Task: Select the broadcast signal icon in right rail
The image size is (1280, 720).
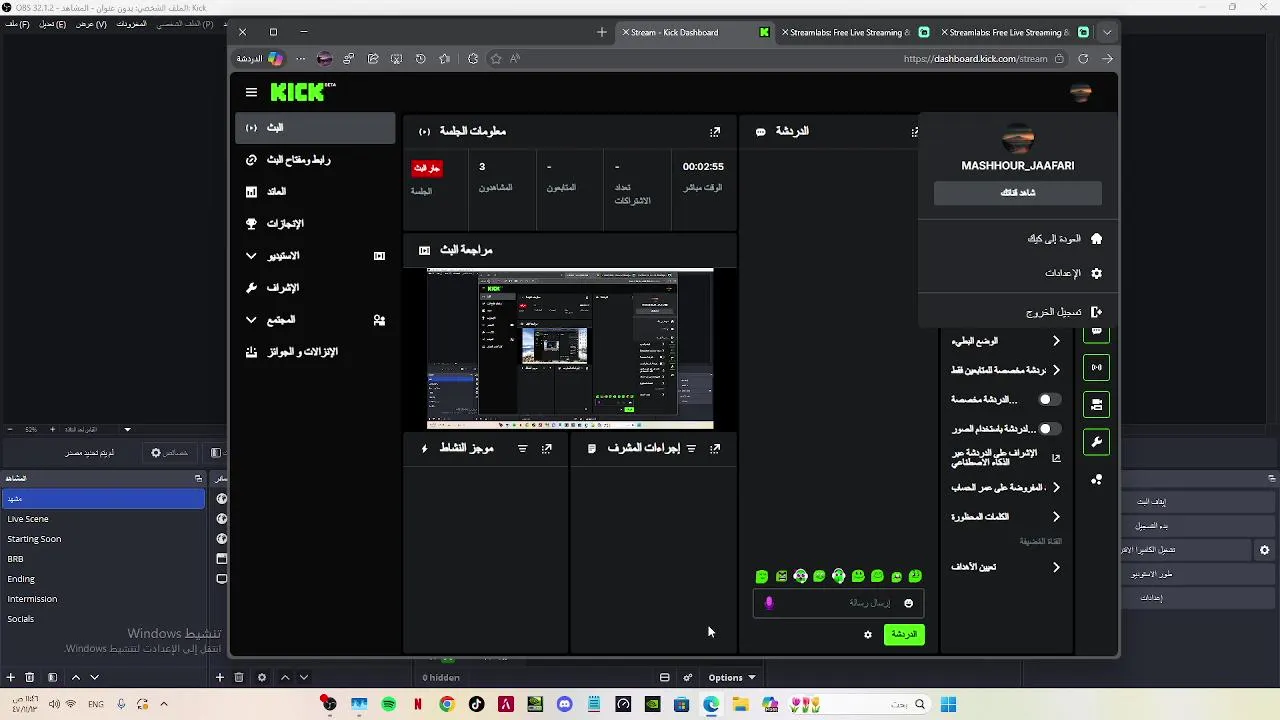Action: [x=1097, y=367]
